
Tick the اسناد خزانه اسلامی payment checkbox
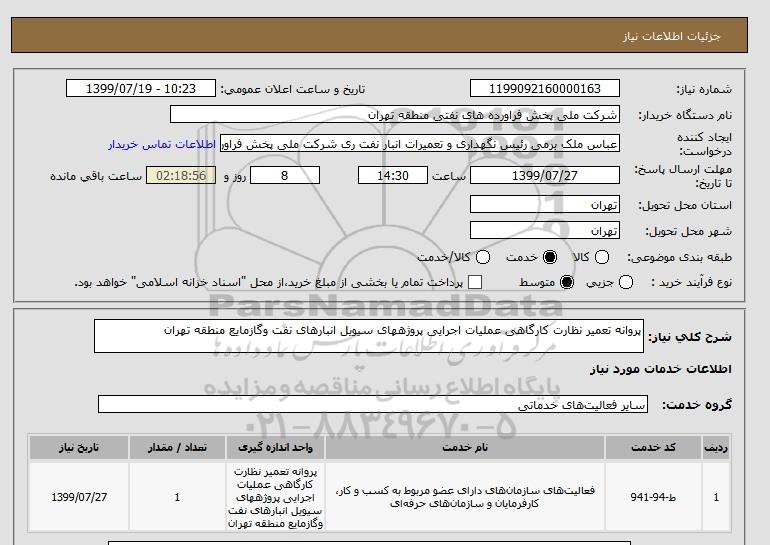(x=475, y=282)
